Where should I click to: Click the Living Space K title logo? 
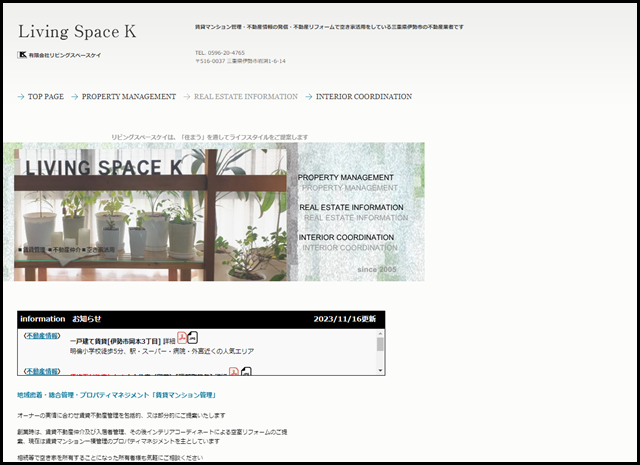pyautogui.click(x=77, y=32)
